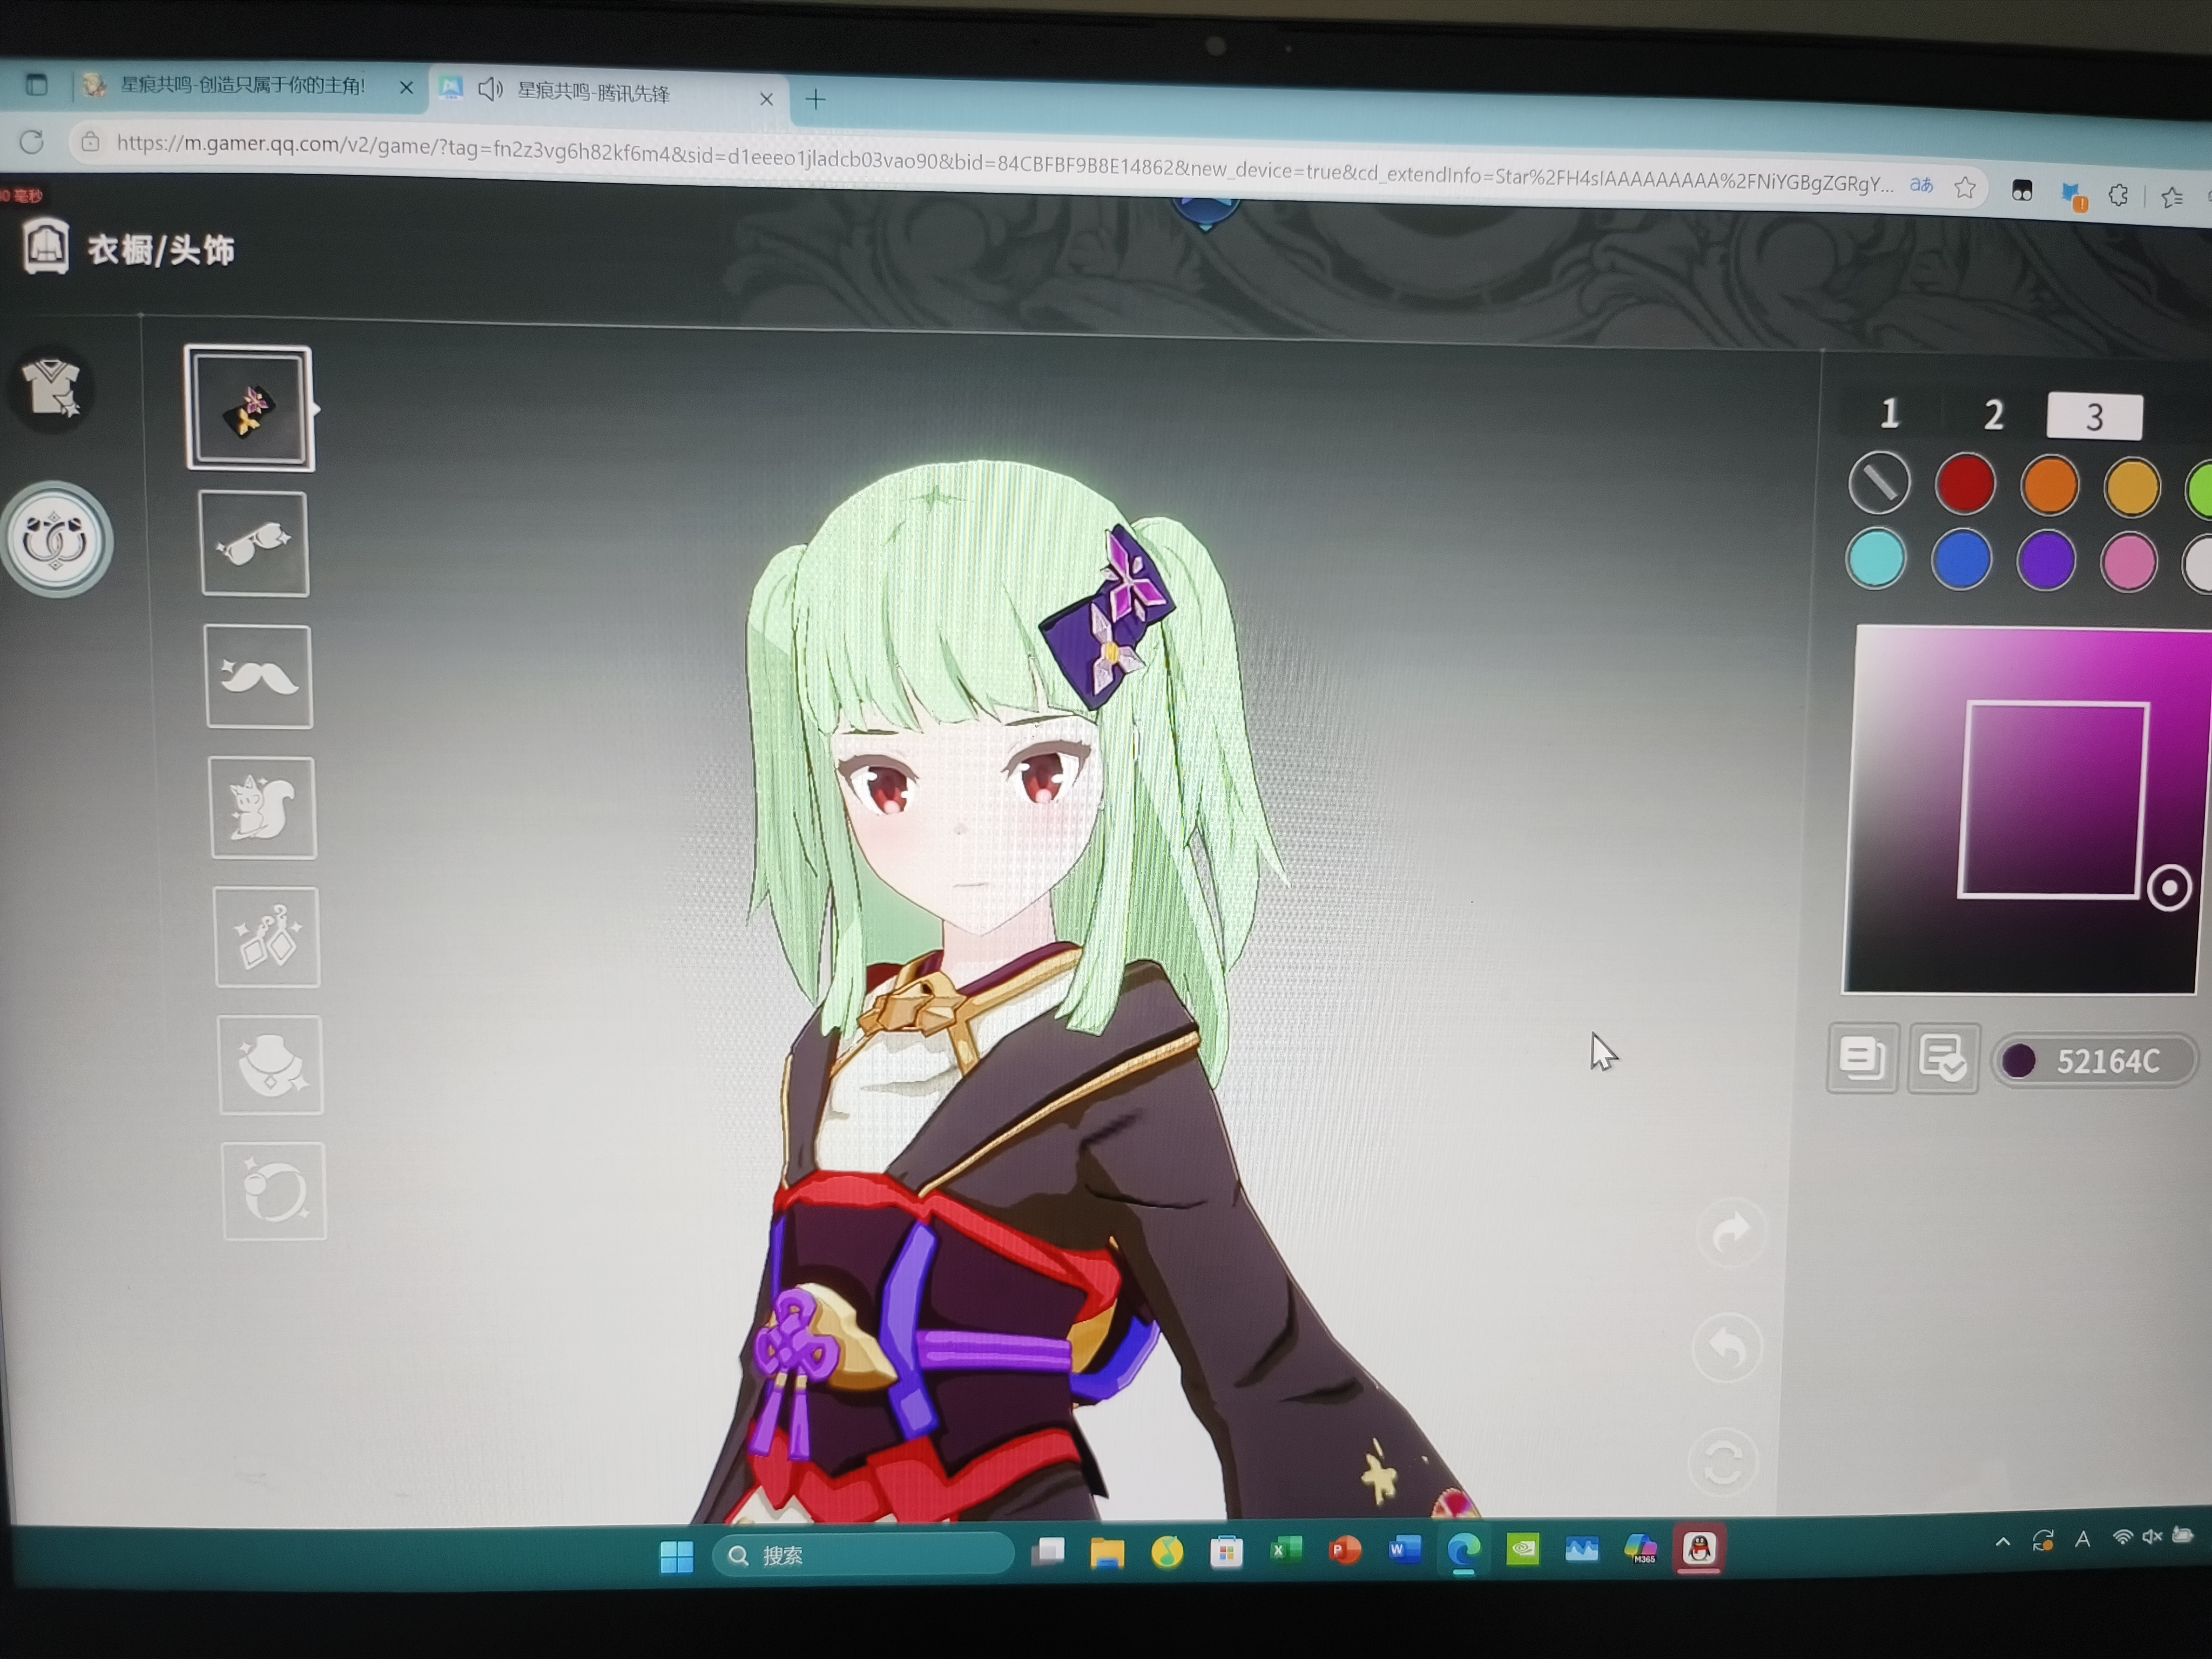Switch to color slot 3
The height and width of the screenshot is (1659, 2212).
coord(2094,416)
